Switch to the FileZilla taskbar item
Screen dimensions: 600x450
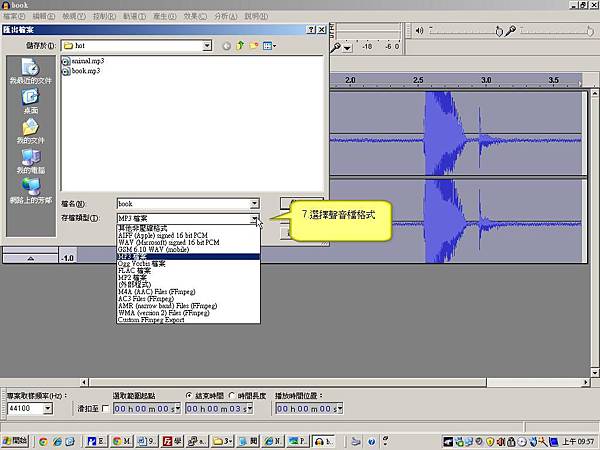click(172, 441)
